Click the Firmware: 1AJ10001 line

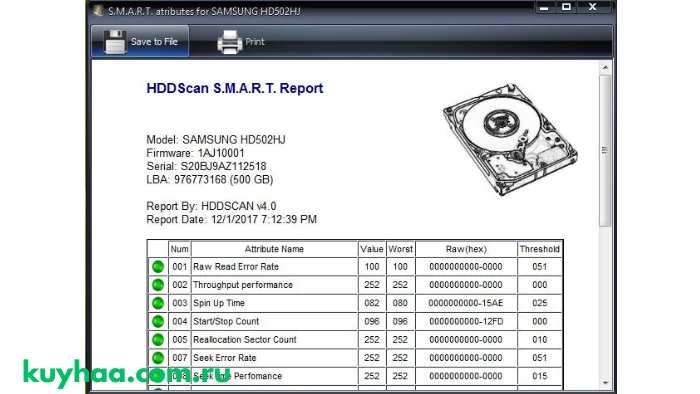196,153
